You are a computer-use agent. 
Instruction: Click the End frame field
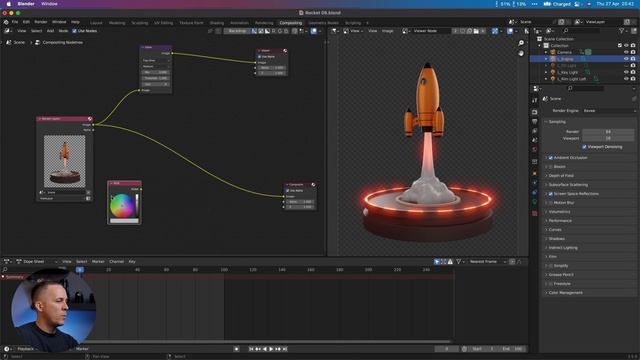[x=512, y=349]
